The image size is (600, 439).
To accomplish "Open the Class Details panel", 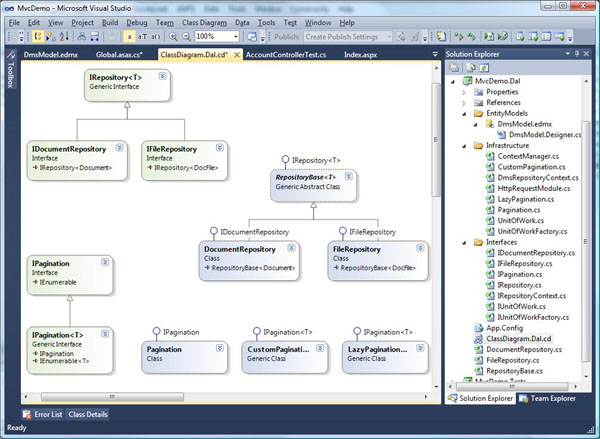I will tap(88, 414).
